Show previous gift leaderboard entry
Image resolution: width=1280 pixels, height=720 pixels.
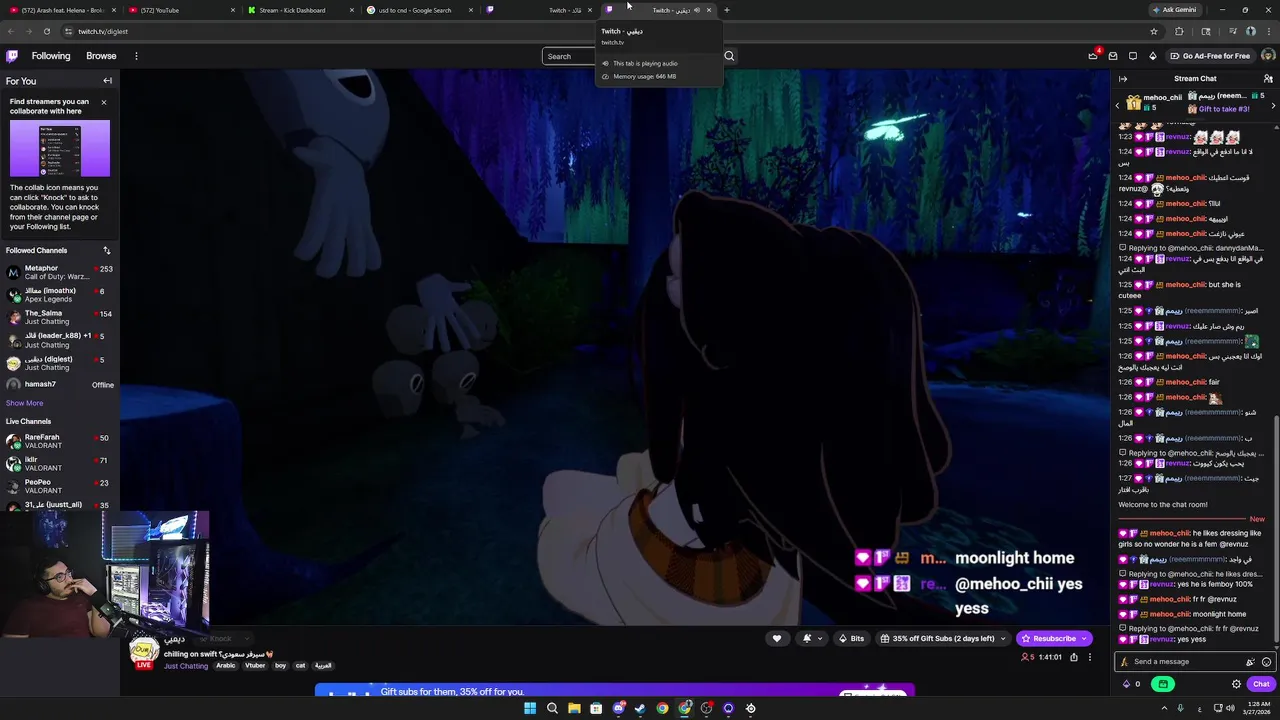(1117, 105)
